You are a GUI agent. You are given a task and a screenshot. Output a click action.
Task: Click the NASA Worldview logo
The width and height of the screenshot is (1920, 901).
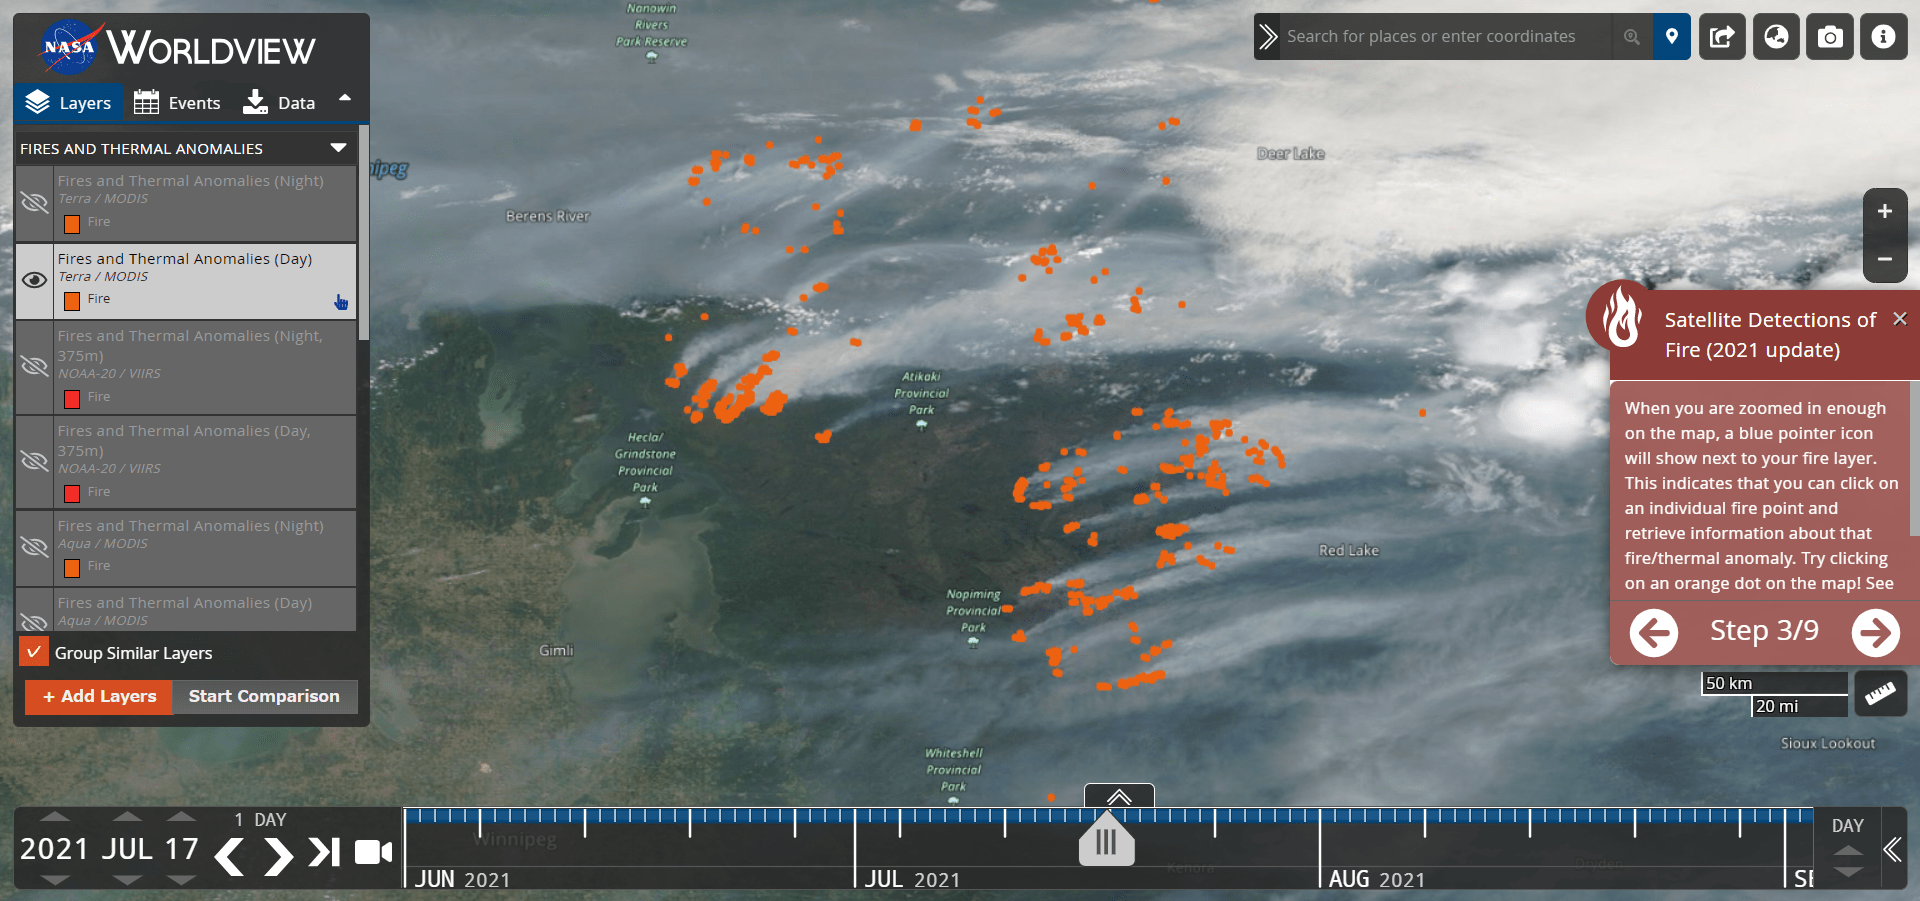(x=178, y=47)
